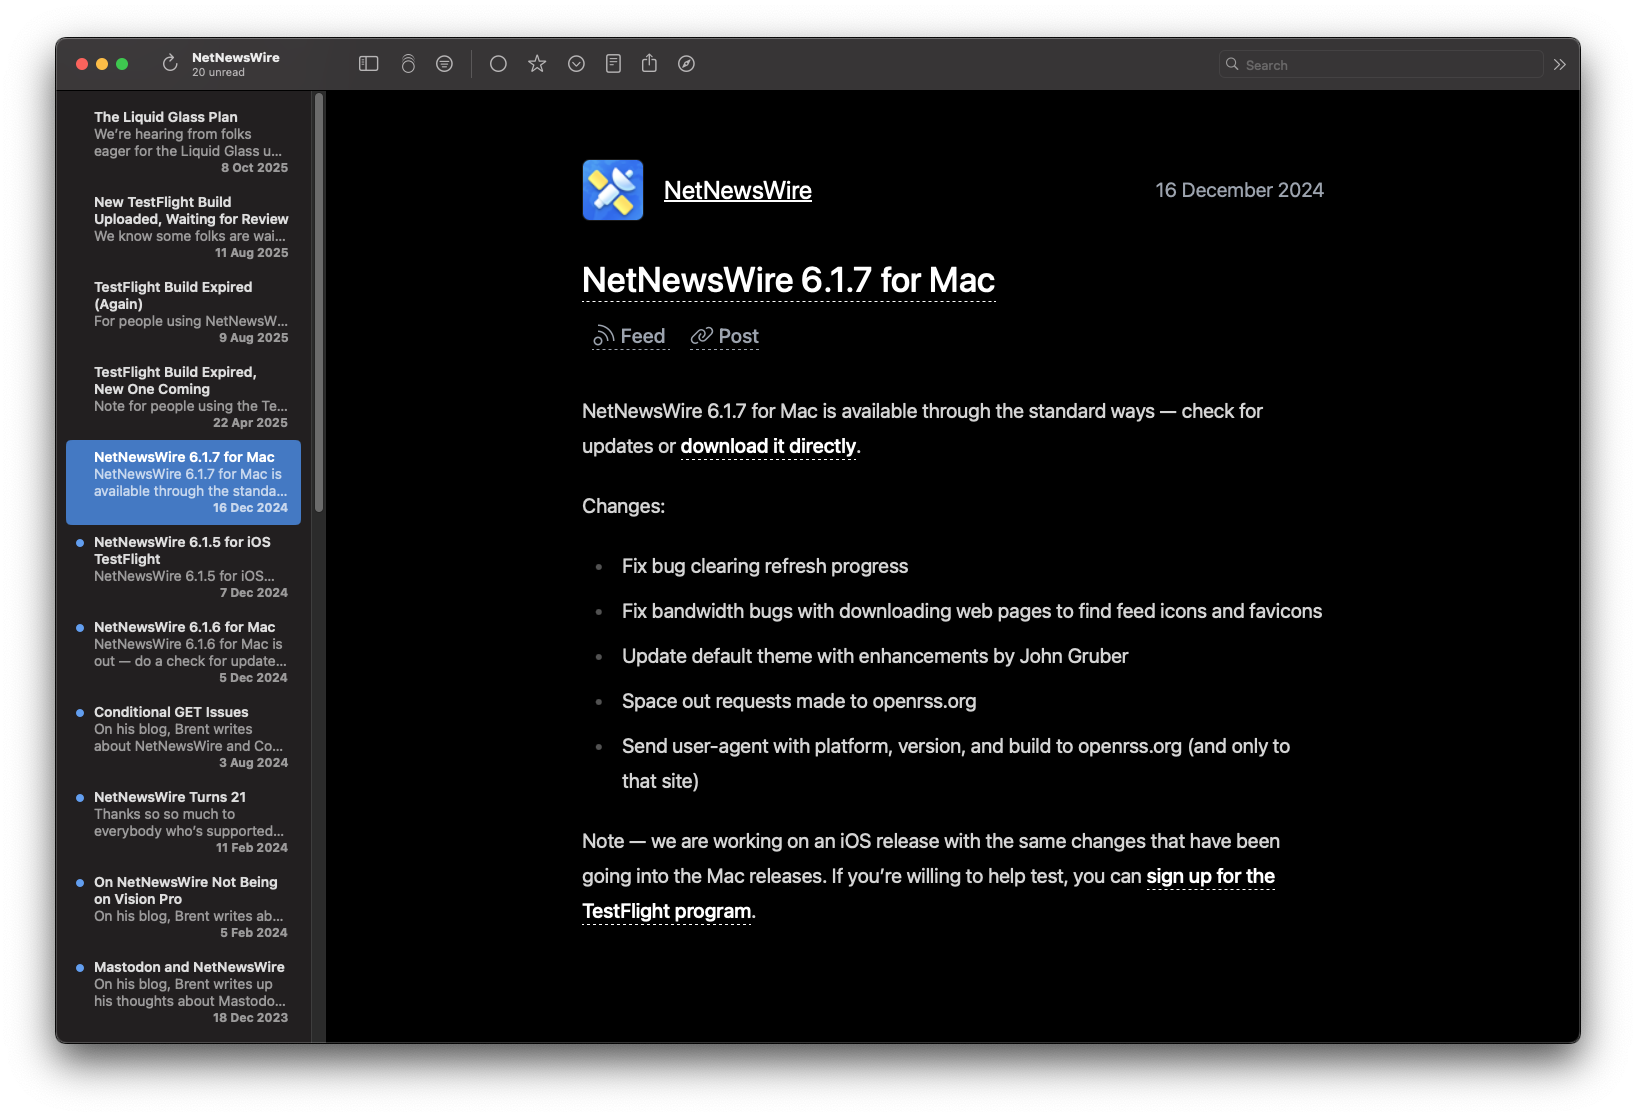Screen dimensions: 1636x1117
Task: Click the NetNewsWire satellite feed icon
Action: click(x=613, y=190)
